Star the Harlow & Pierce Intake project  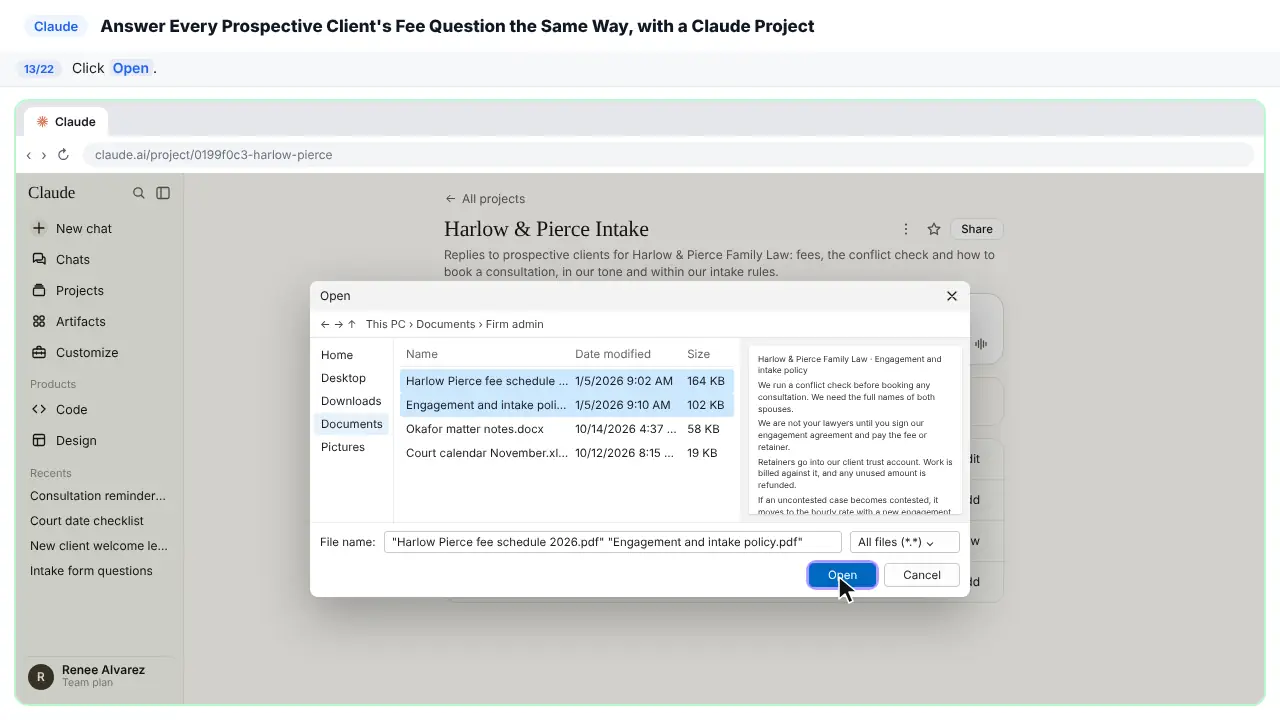tap(934, 229)
